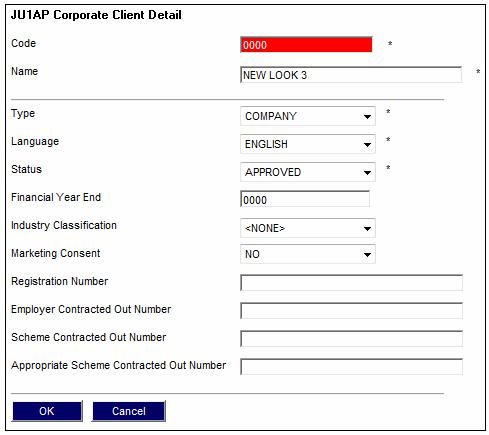
Task: Open the Type dropdown set to COMPANY
Action: 308,116
